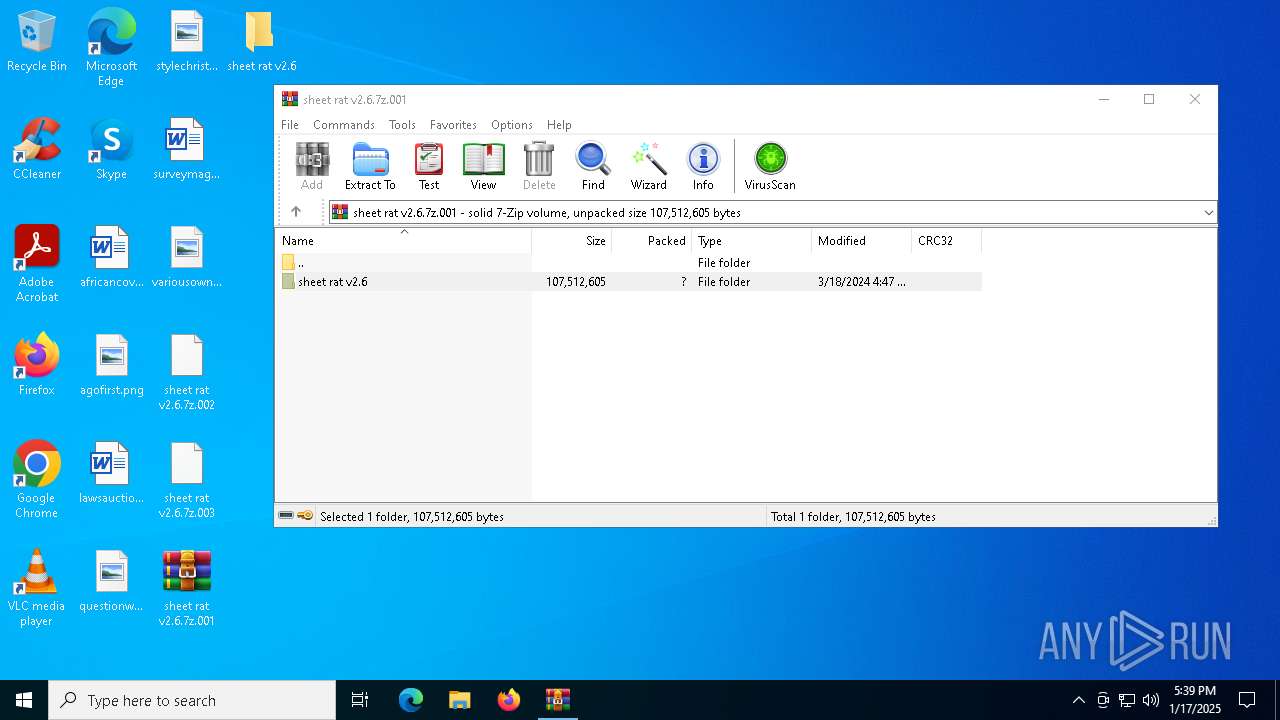Open the Favorites menu
1280x720 pixels.
tap(453, 125)
